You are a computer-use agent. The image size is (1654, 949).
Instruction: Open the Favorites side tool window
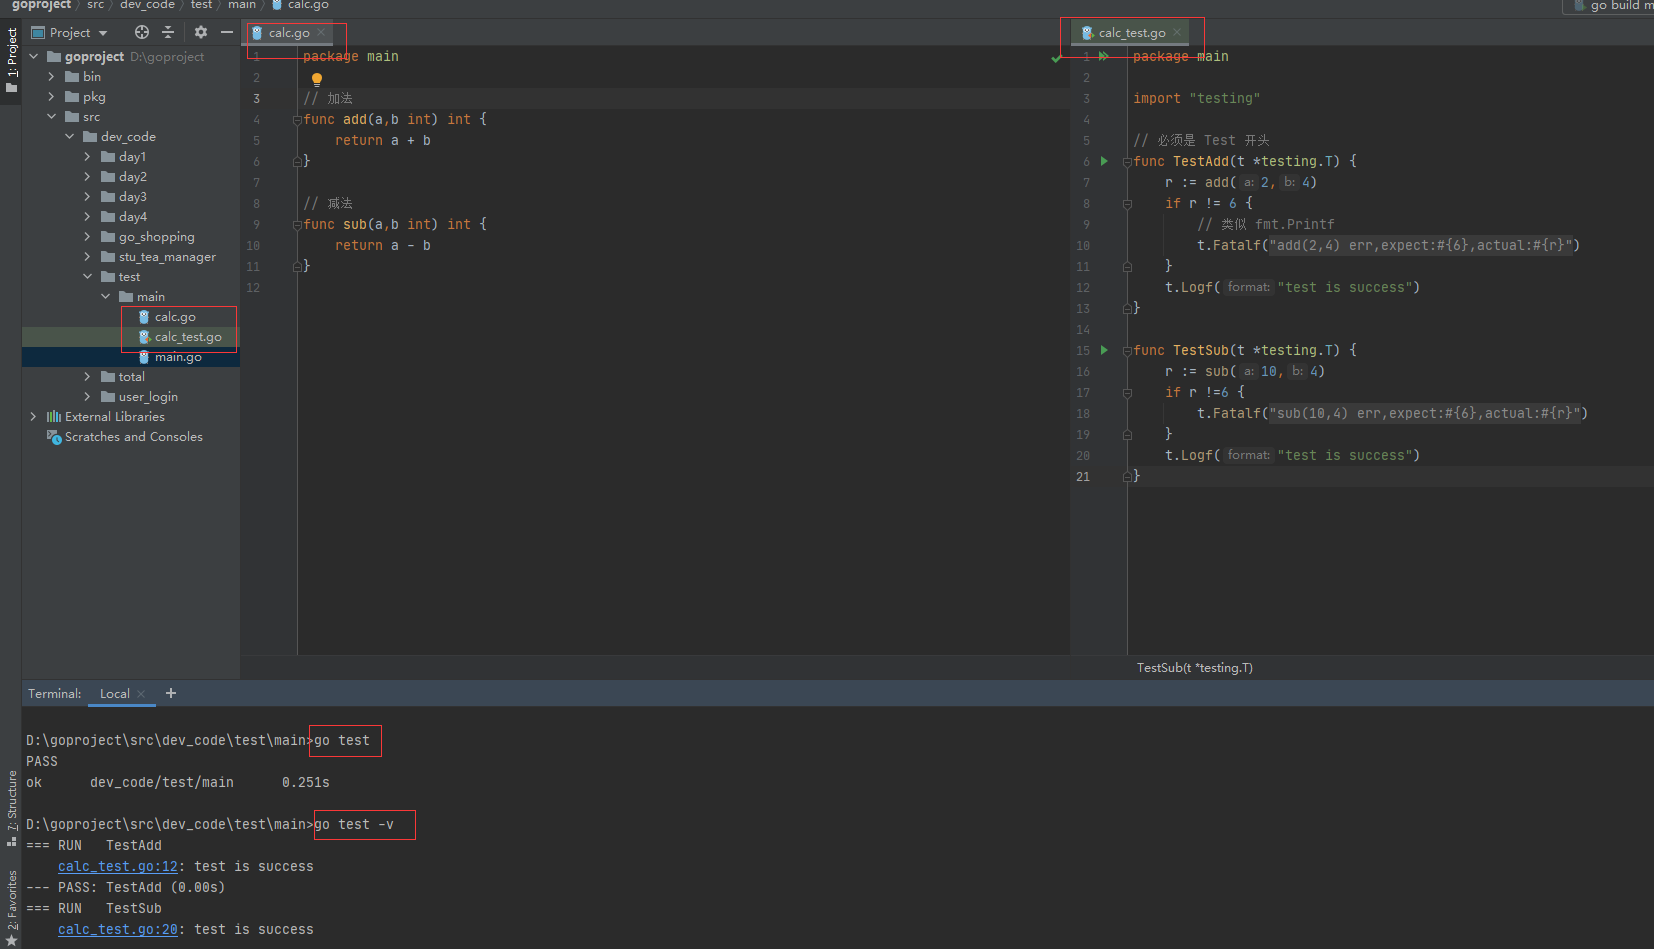pyautogui.click(x=11, y=907)
